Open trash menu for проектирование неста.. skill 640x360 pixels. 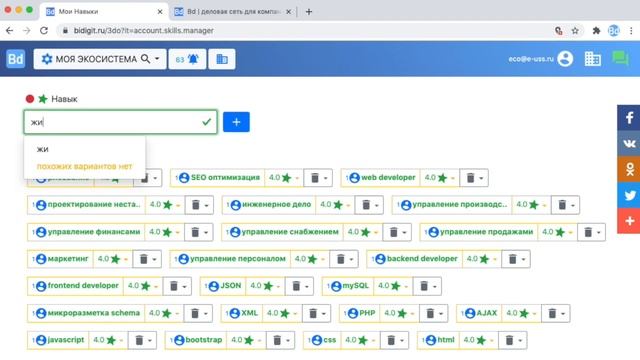tap(199, 205)
